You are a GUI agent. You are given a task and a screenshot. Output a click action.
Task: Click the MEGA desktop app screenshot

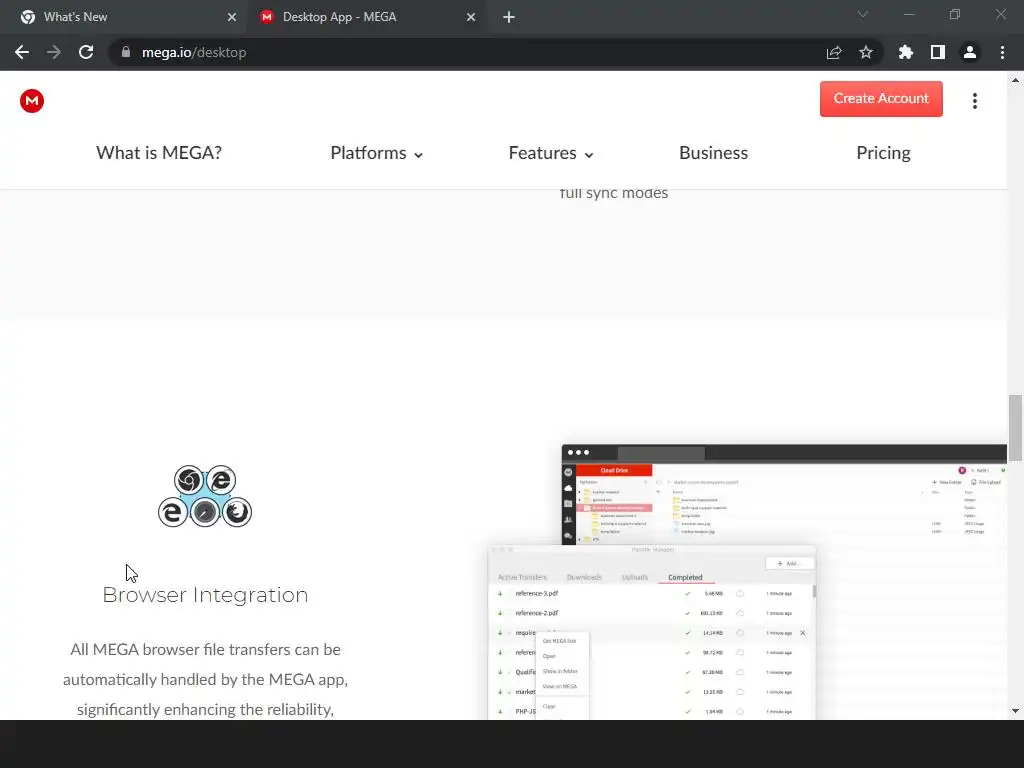pos(748,582)
